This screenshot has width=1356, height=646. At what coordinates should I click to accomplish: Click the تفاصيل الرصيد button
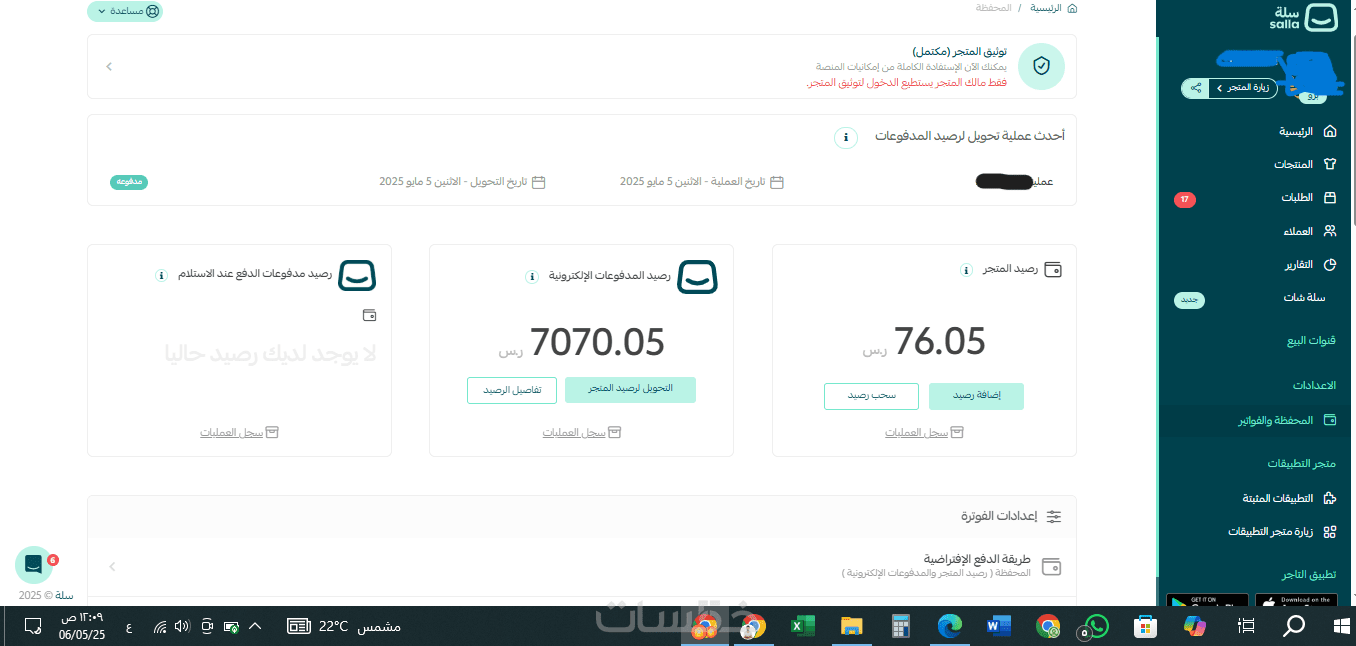click(512, 390)
